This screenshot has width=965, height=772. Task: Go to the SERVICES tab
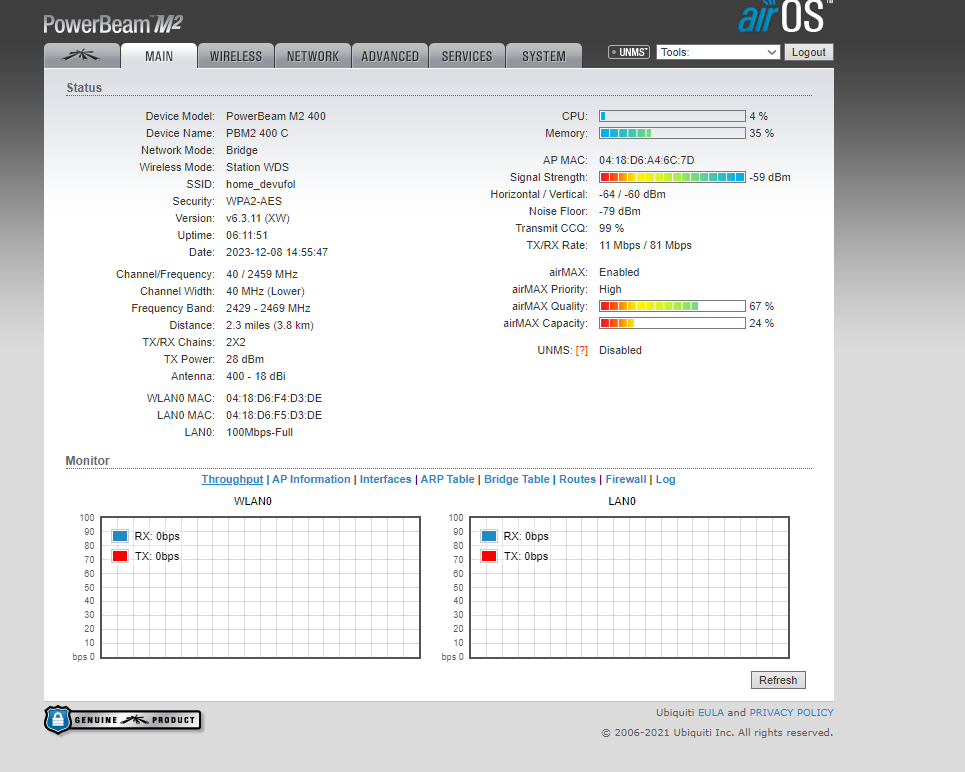pos(467,56)
